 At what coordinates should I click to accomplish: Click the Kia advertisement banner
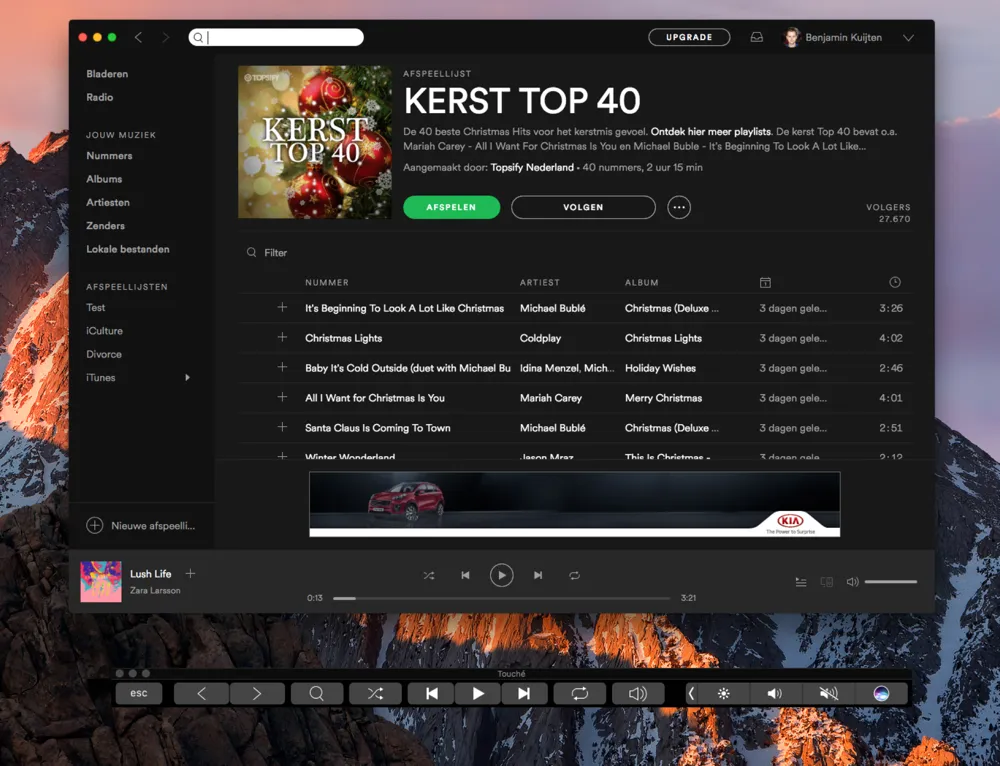tap(575, 504)
